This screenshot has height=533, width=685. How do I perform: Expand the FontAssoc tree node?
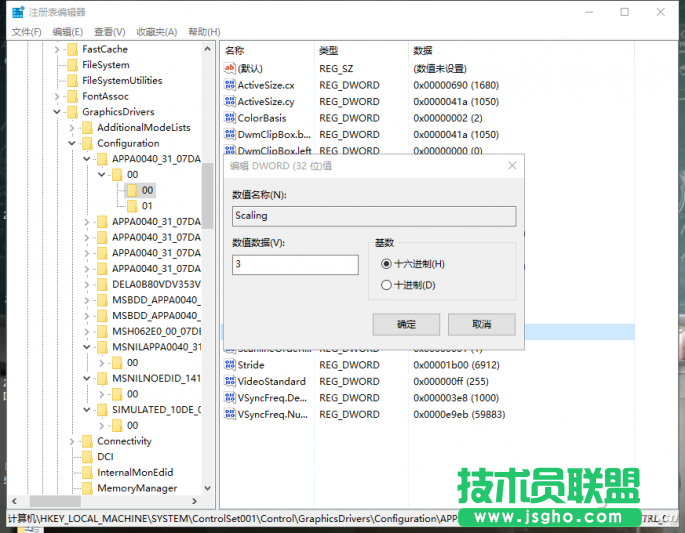tap(56, 97)
